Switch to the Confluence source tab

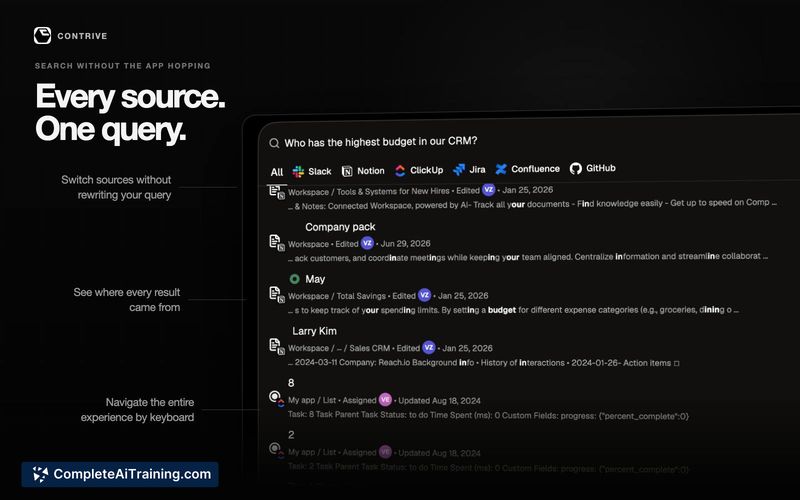point(528,169)
